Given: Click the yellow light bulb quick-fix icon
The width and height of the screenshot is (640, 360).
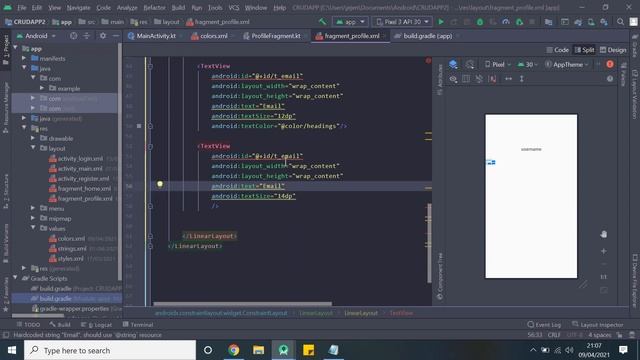Looking at the screenshot, I should click(x=160, y=184).
